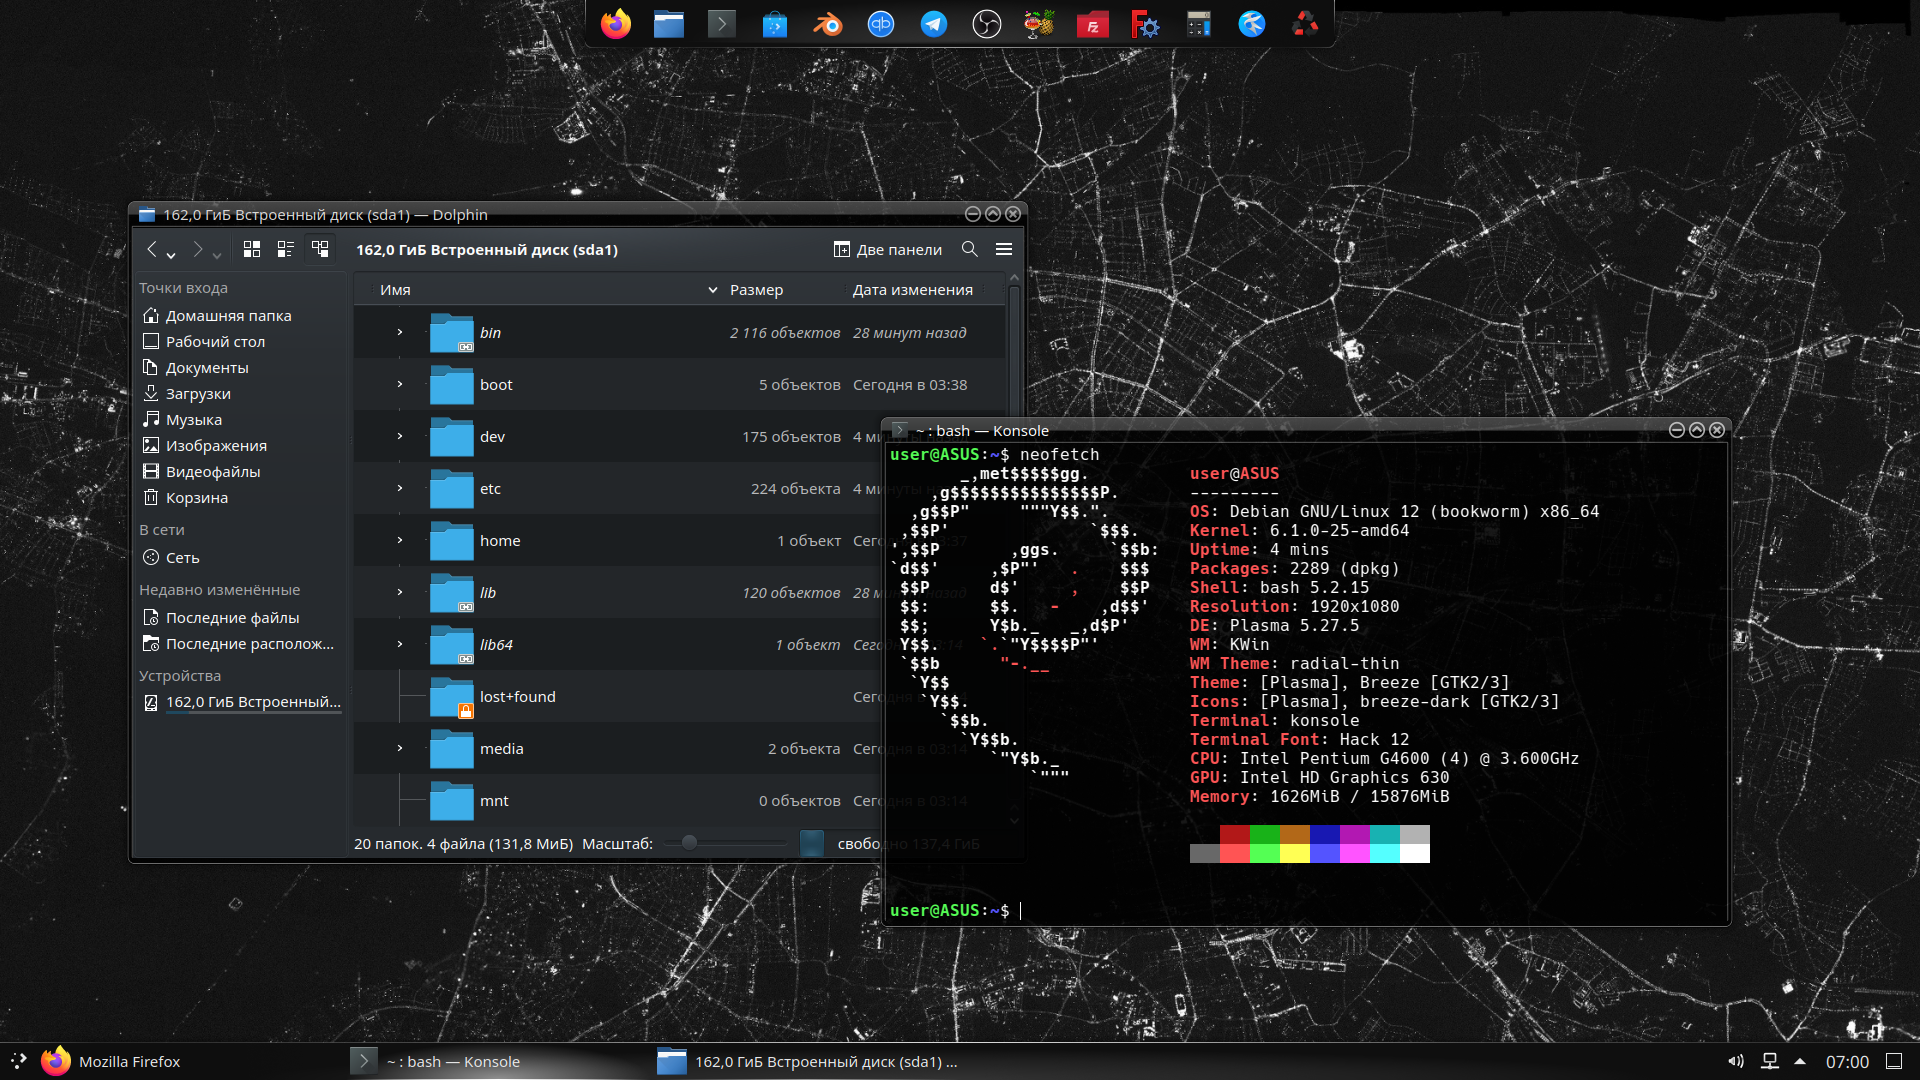Open Видеофайлы place
Viewport: 1920px width, 1080px height.
tap(240, 471)
